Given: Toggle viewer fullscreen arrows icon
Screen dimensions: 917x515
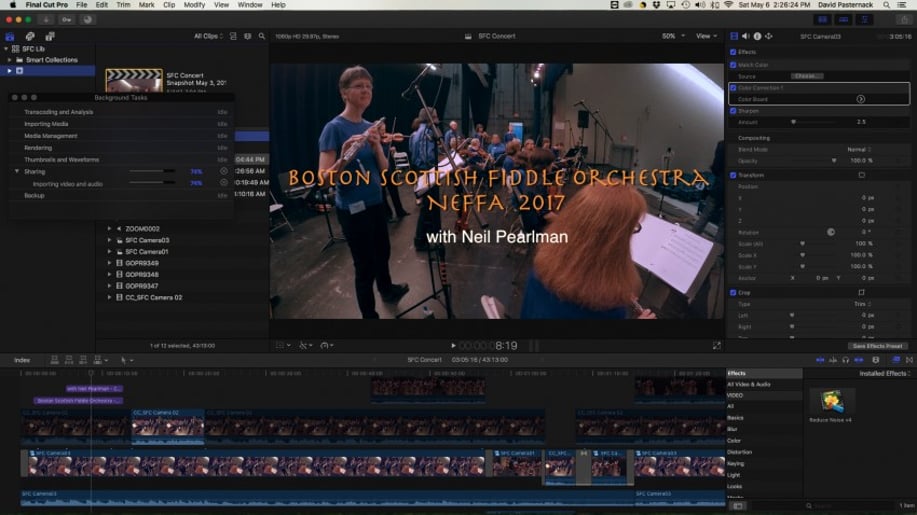Looking at the screenshot, I should pyautogui.click(x=716, y=346).
